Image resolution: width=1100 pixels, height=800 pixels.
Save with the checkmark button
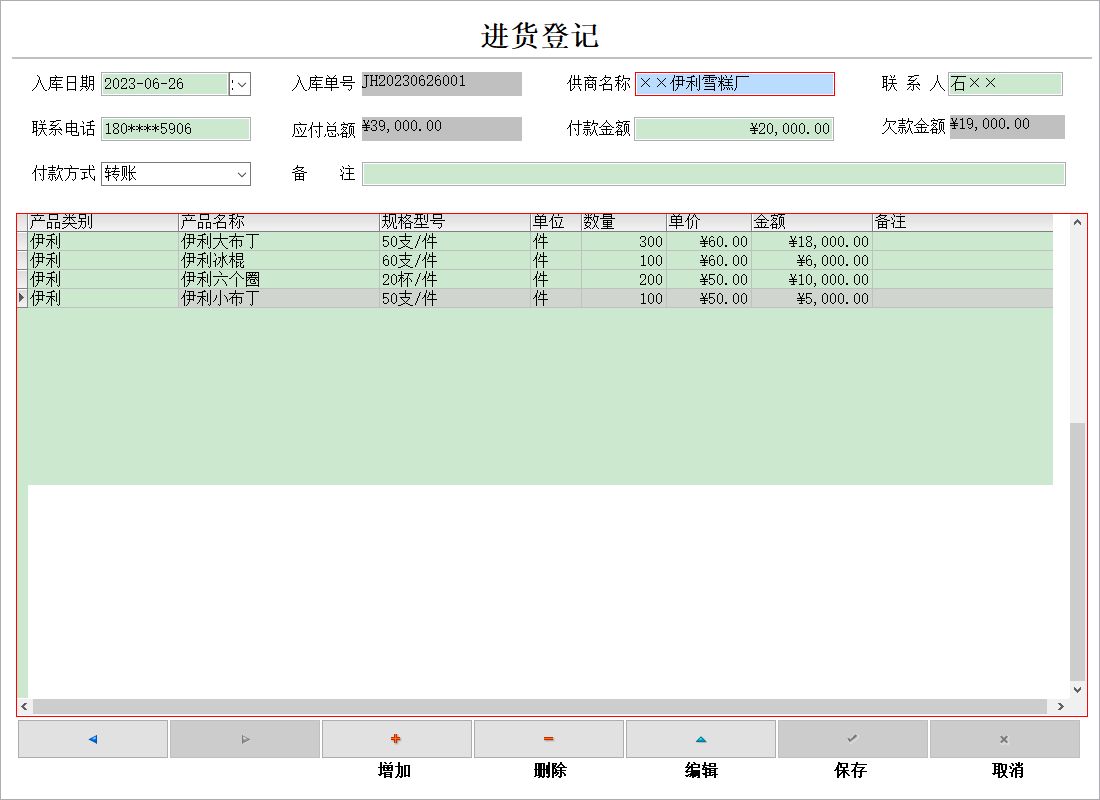click(x=852, y=739)
